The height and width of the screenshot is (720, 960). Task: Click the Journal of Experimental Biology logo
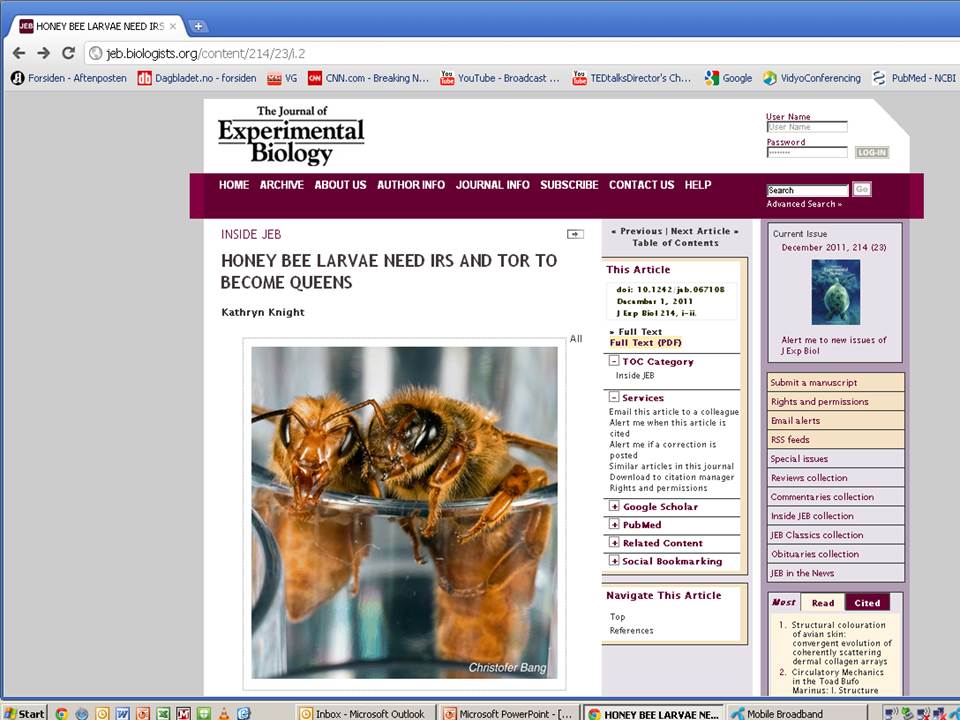point(291,136)
